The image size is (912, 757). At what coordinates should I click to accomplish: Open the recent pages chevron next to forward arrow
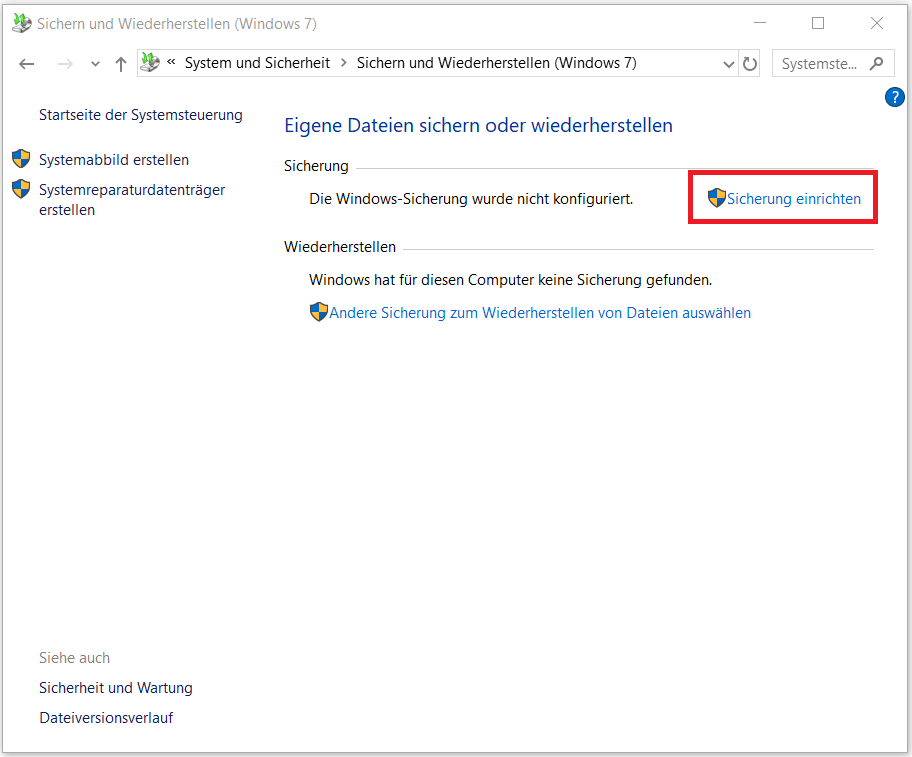coord(95,63)
